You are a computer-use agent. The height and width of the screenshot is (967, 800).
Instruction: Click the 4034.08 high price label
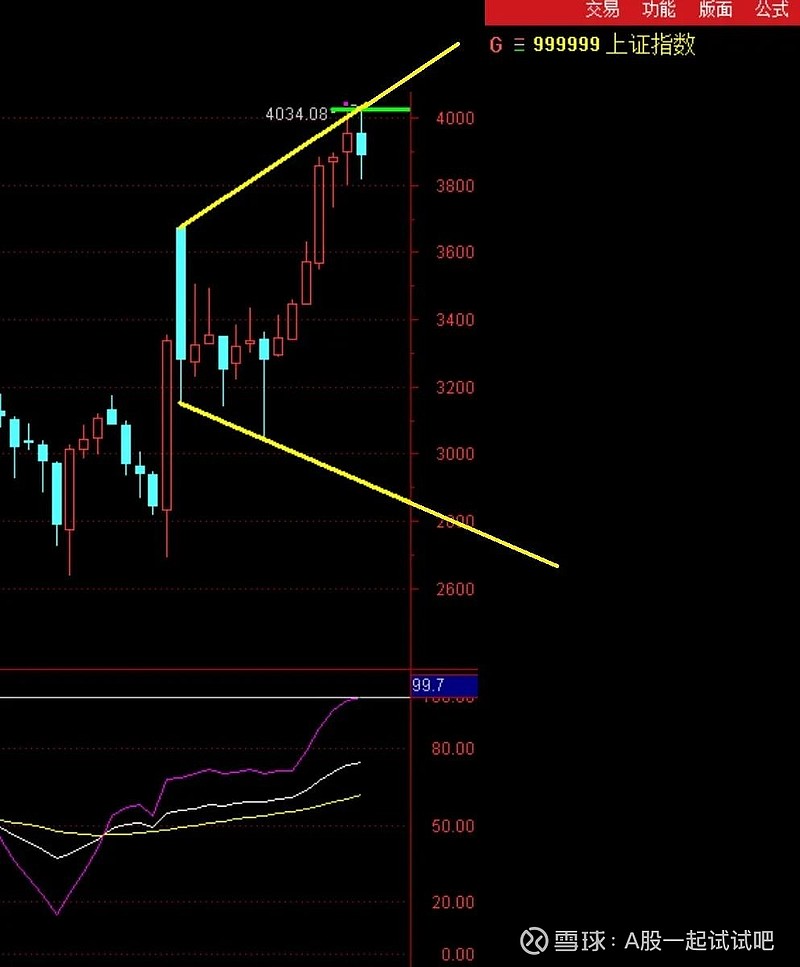296,114
